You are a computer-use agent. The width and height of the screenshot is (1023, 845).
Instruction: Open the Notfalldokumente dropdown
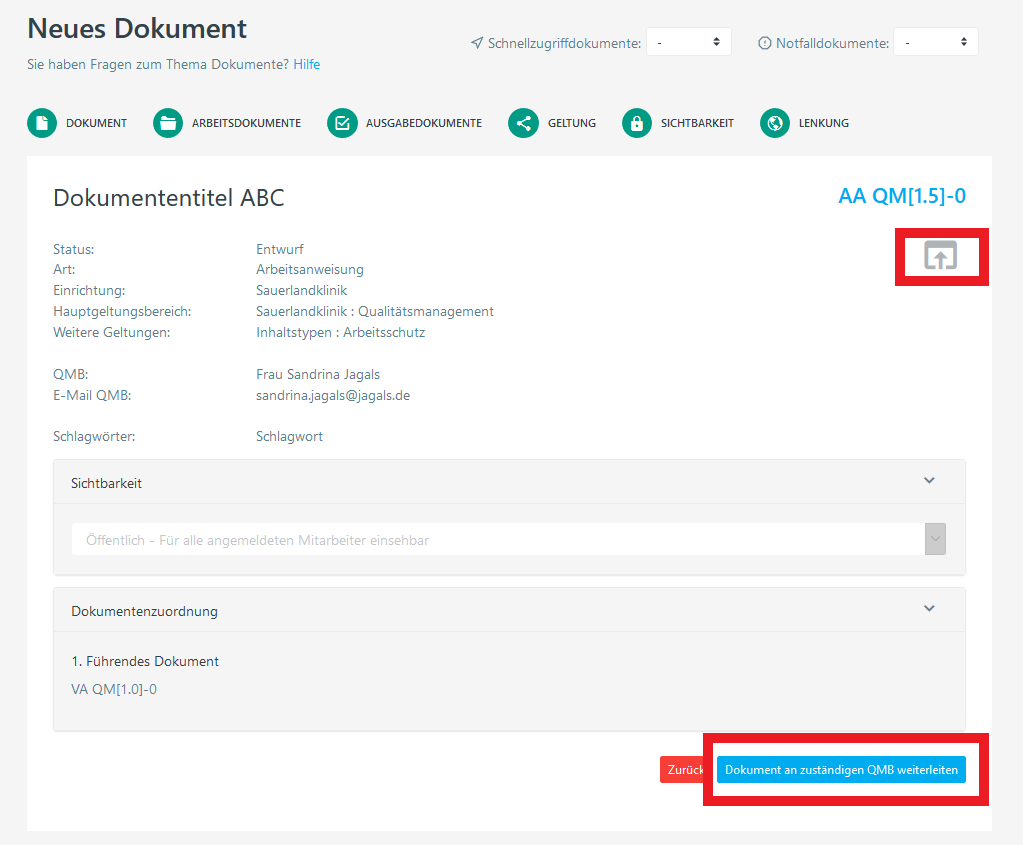tap(935, 42)
